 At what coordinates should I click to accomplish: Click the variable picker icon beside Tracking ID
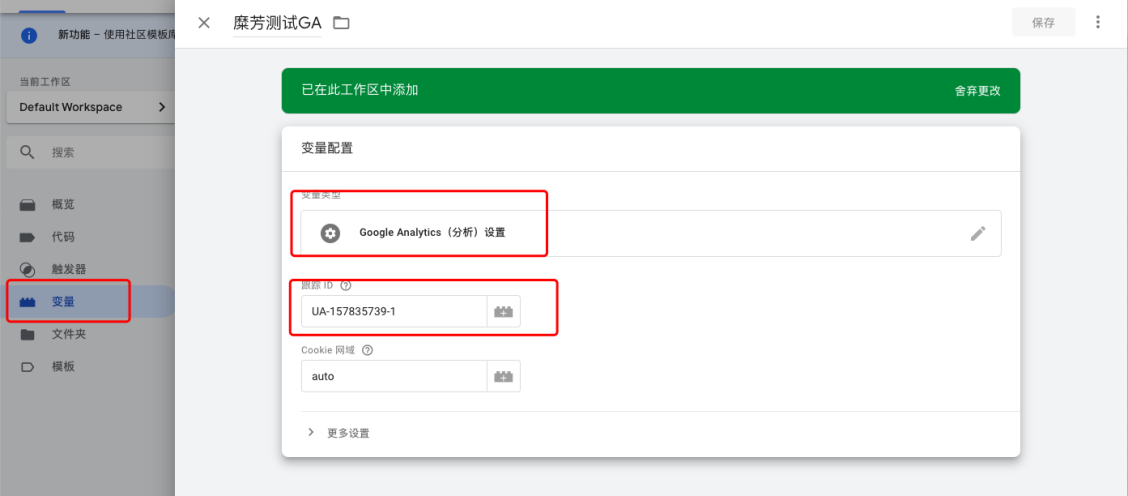[x=503, y=311]
